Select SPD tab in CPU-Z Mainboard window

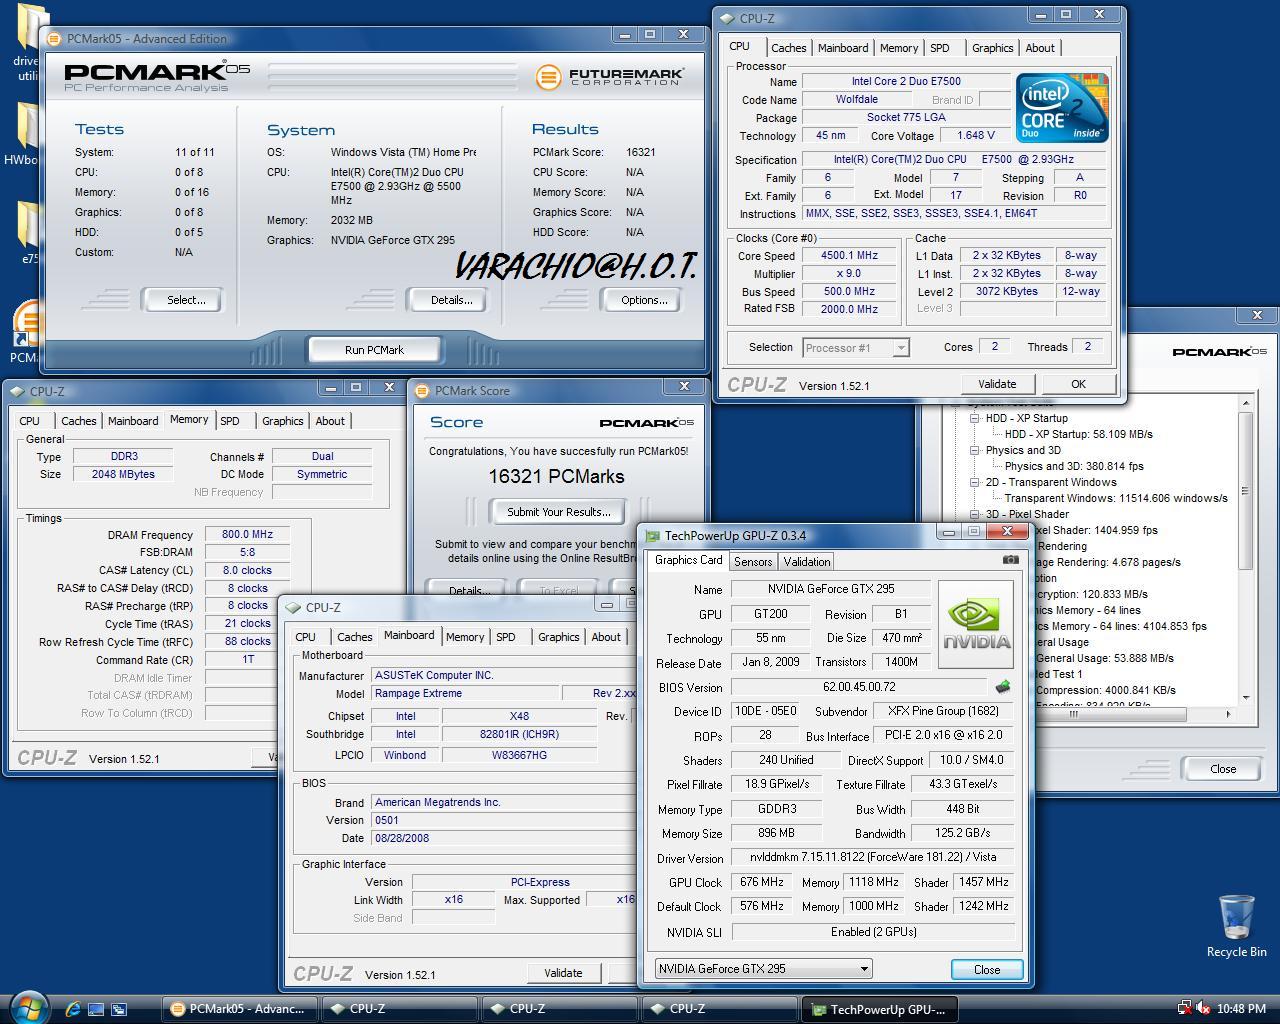tap(506, 637)
